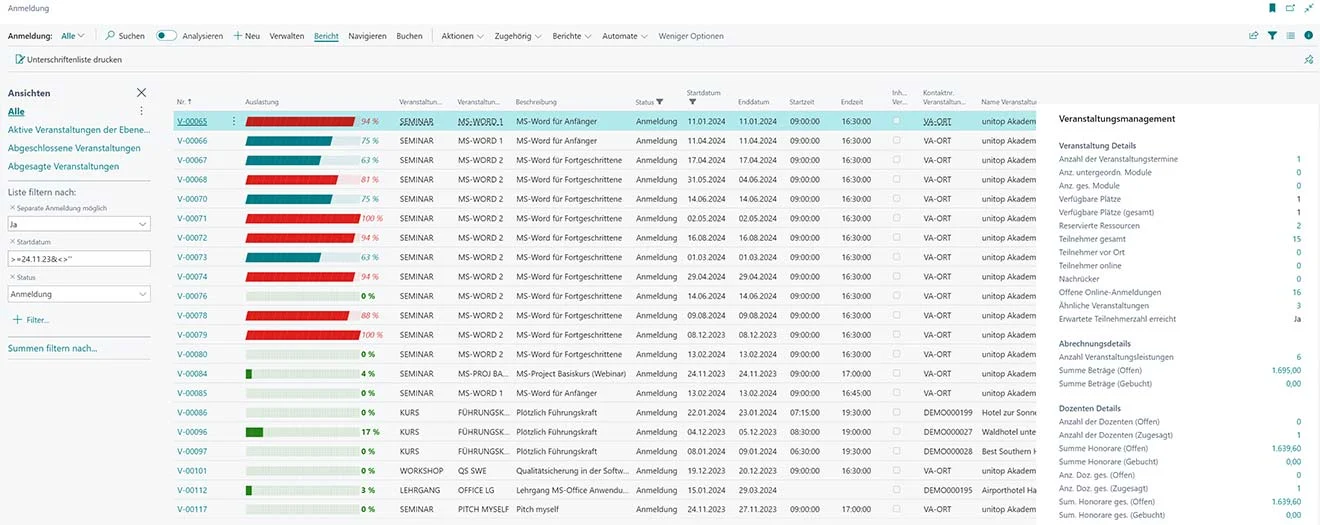Check the checkbox in row V-00066
Screen dimensions: 1320x525
point(896,141)
